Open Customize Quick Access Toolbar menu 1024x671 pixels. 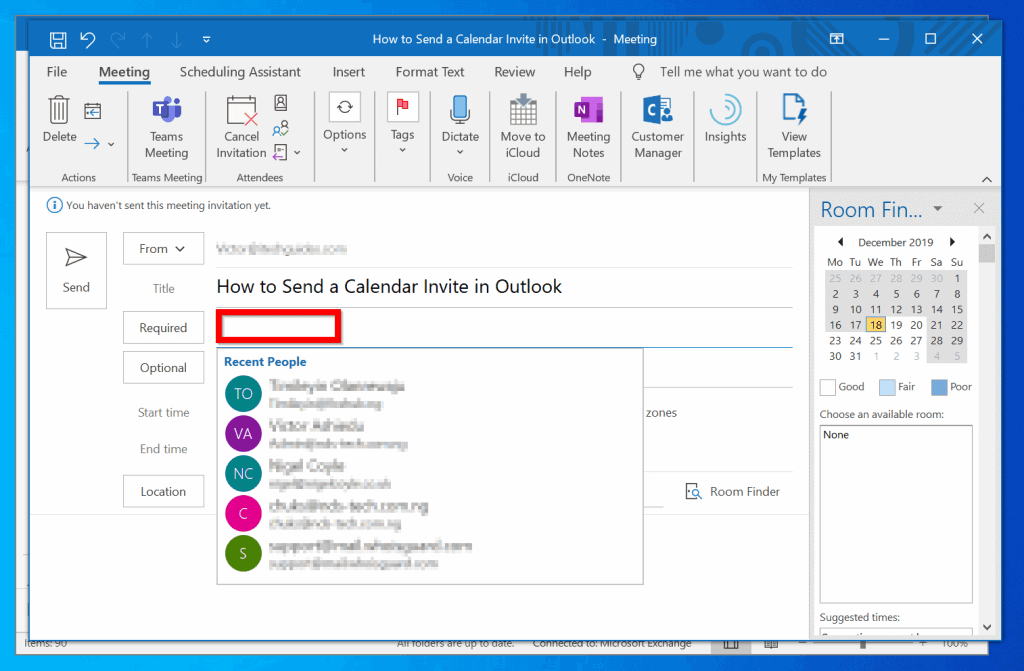(x=206, y=40)
